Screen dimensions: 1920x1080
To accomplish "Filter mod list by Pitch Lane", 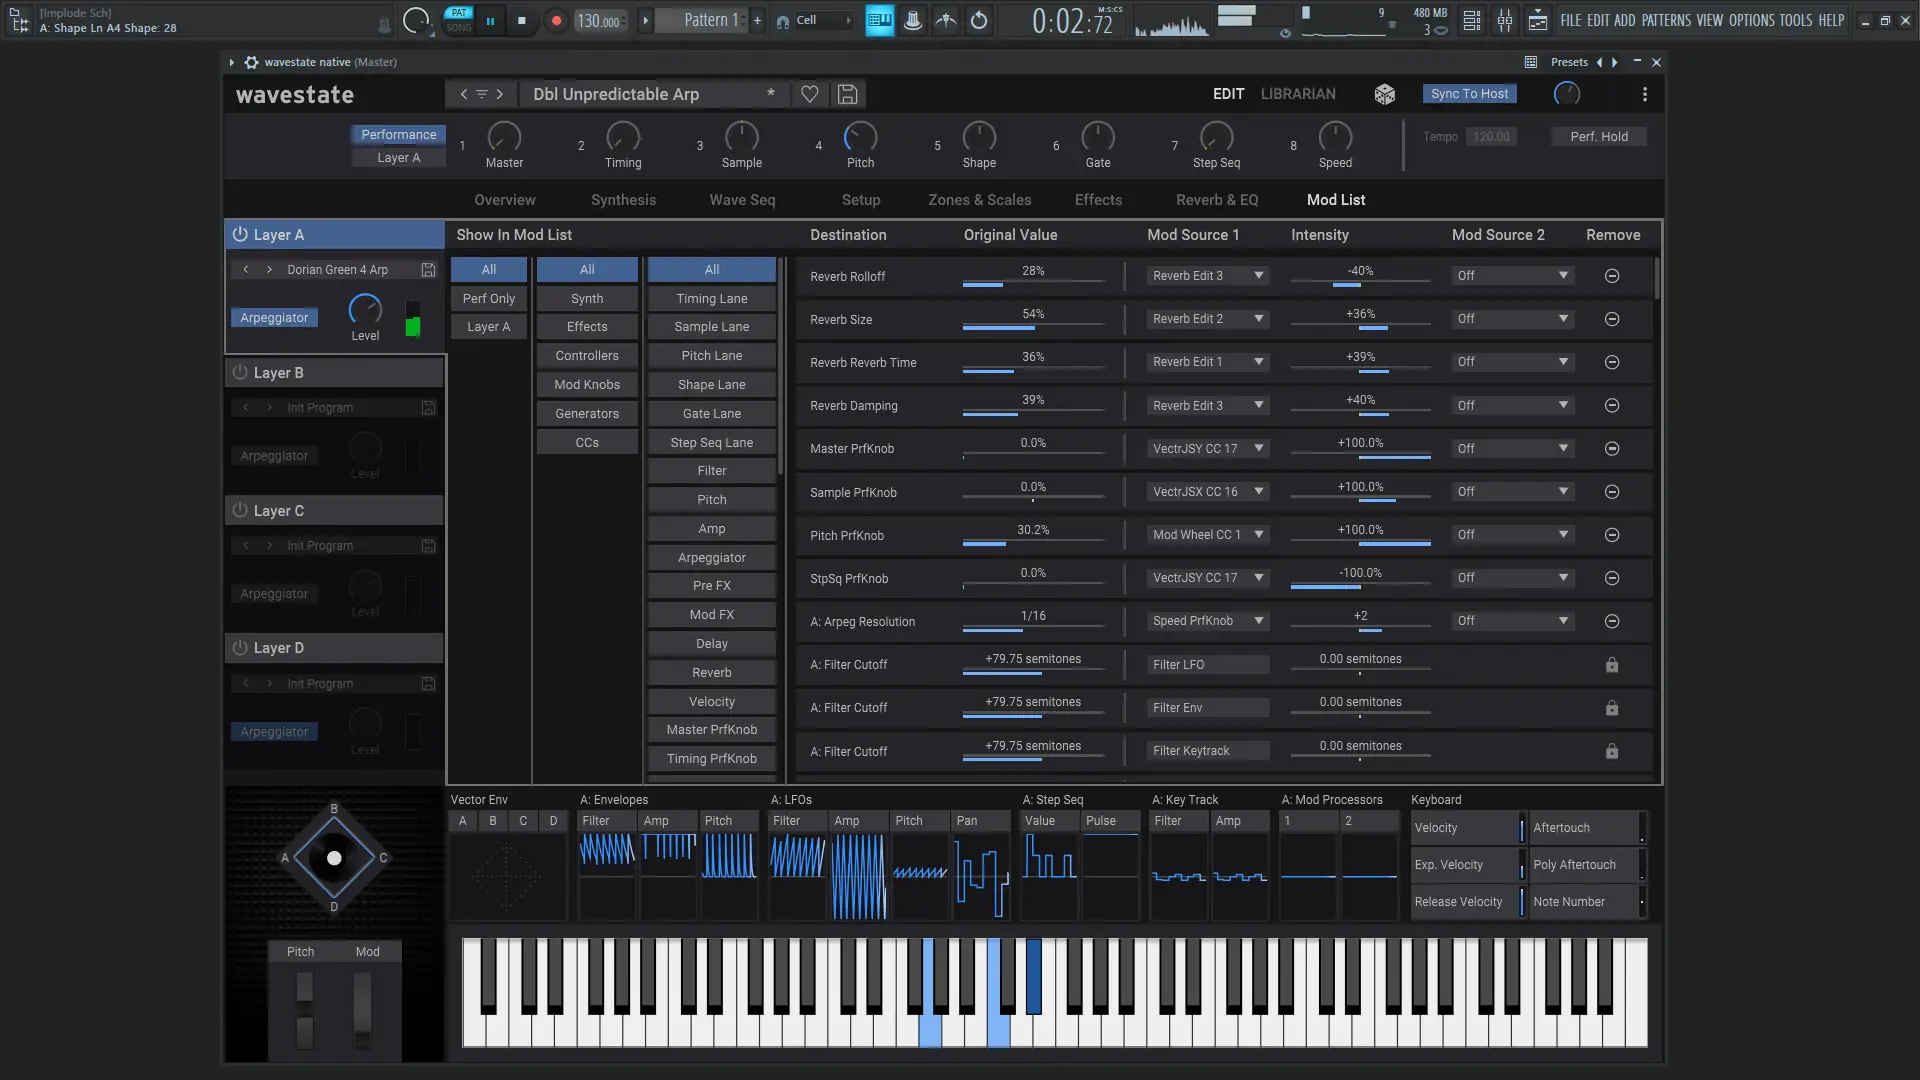I will click(x=711, y=356).
